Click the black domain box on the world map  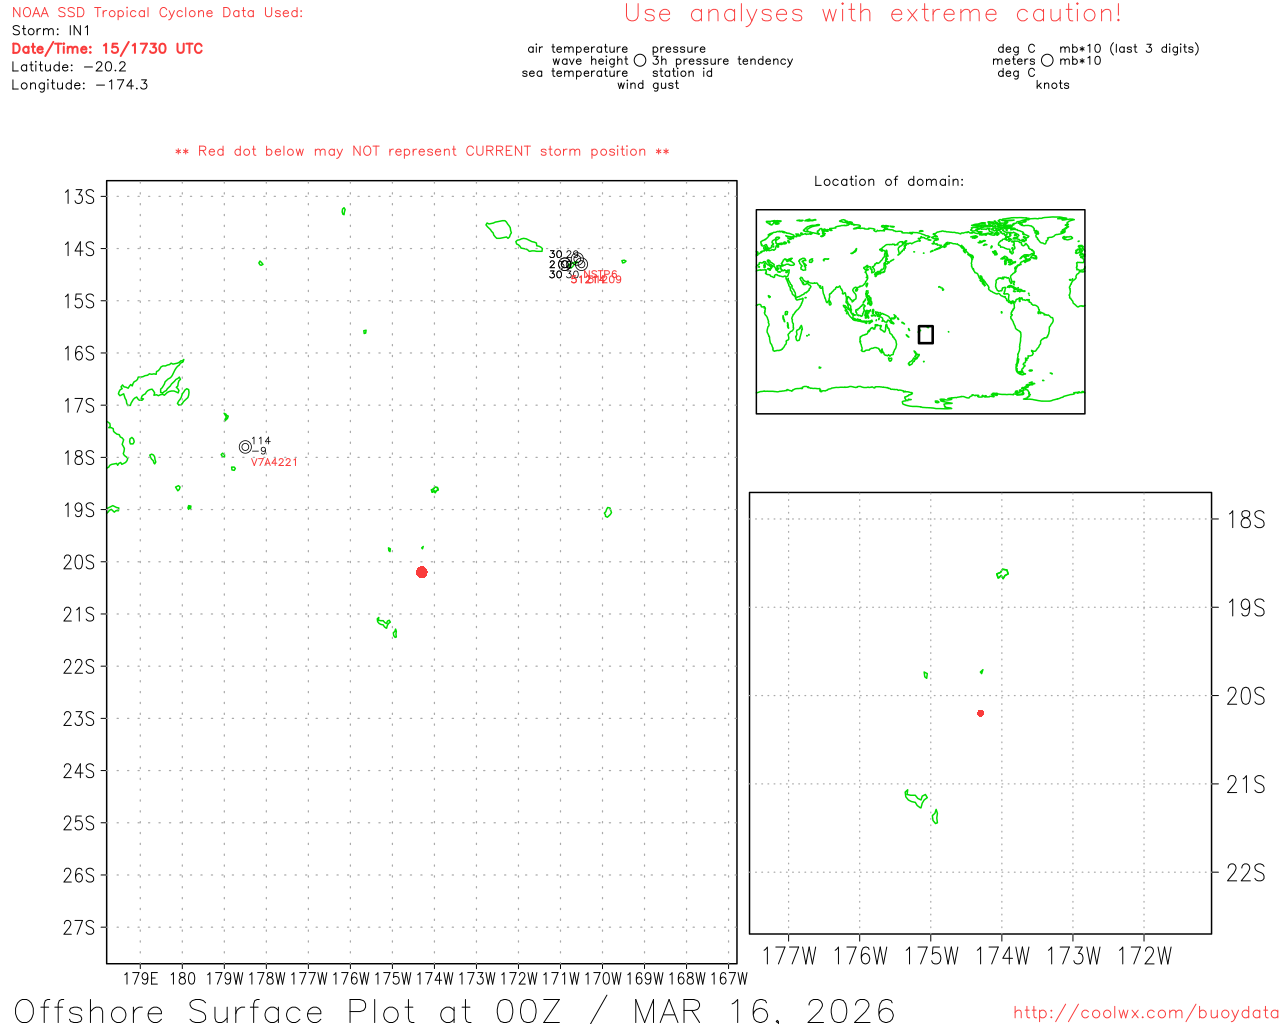pyautogui.click(x=926, y=334)
